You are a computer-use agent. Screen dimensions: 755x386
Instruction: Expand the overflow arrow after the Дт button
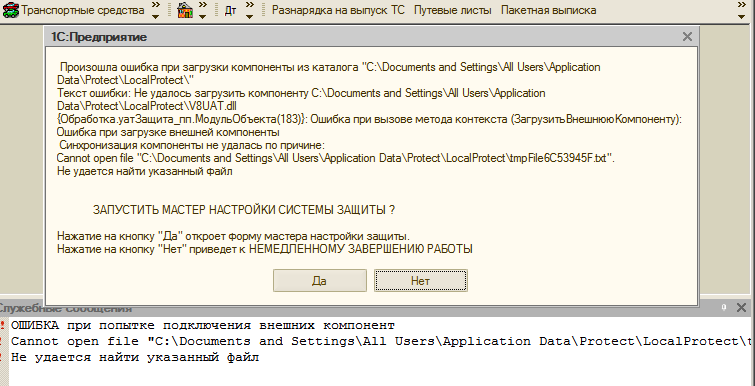coord(249,10)
